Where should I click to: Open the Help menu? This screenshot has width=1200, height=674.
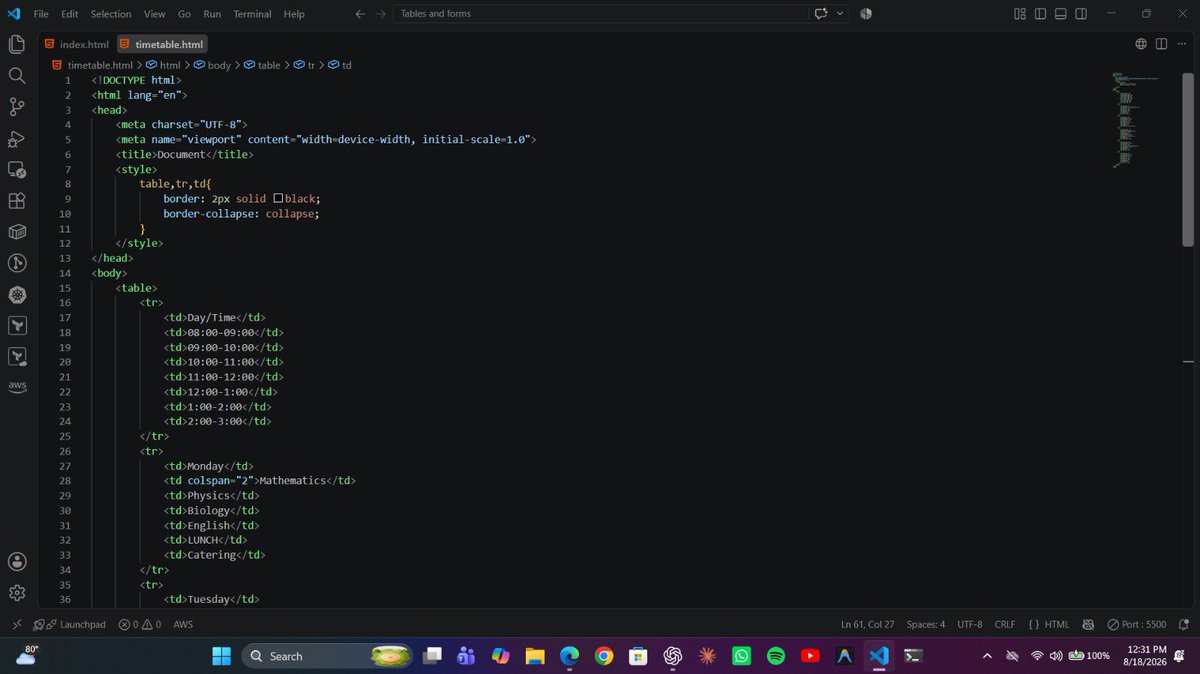tap(294, 14)
